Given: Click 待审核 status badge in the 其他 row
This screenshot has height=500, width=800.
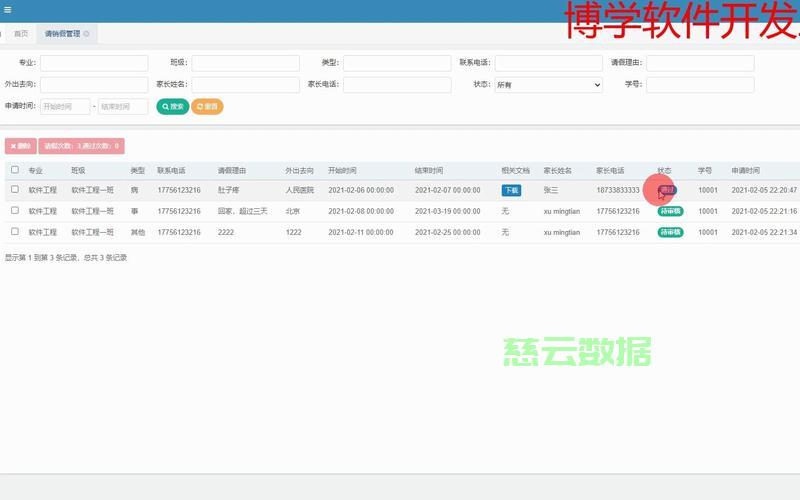Looking at the screenshot, I should [670, 232].
